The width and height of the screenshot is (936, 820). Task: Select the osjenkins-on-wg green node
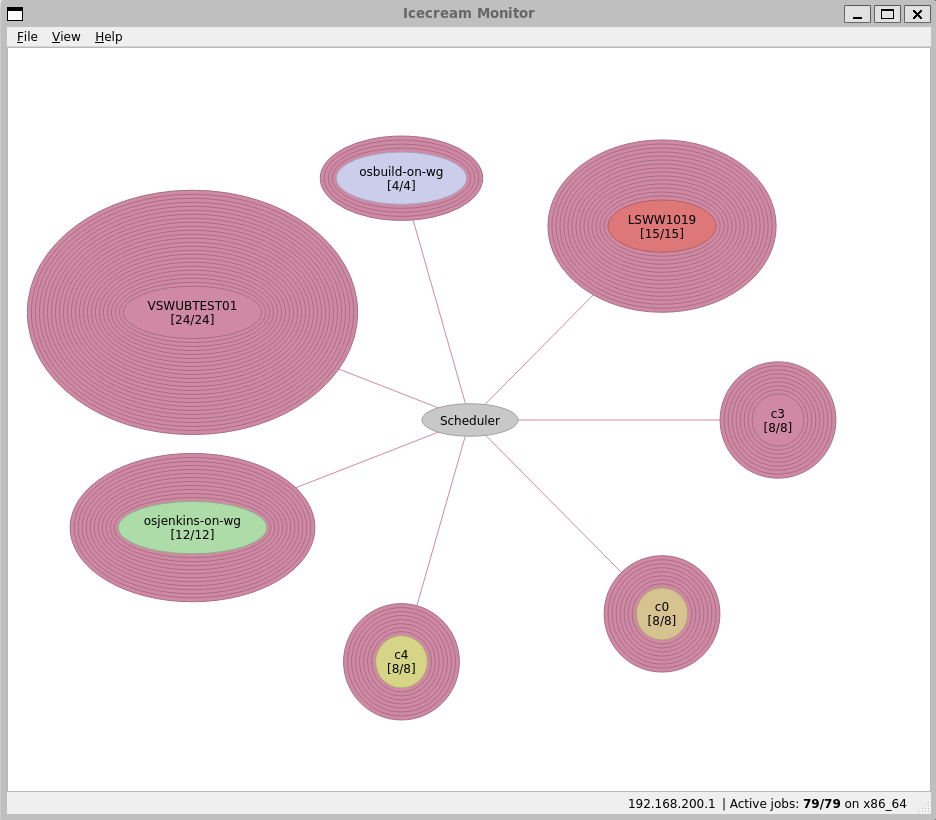tap(192, 527)
